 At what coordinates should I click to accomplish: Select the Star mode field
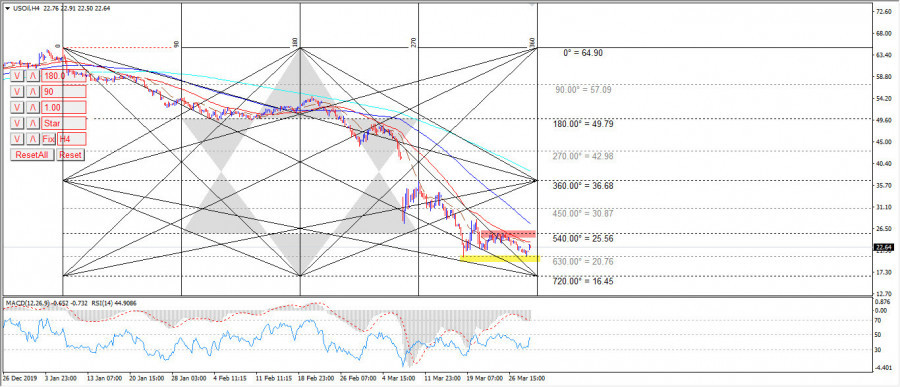tap(63, 123)
